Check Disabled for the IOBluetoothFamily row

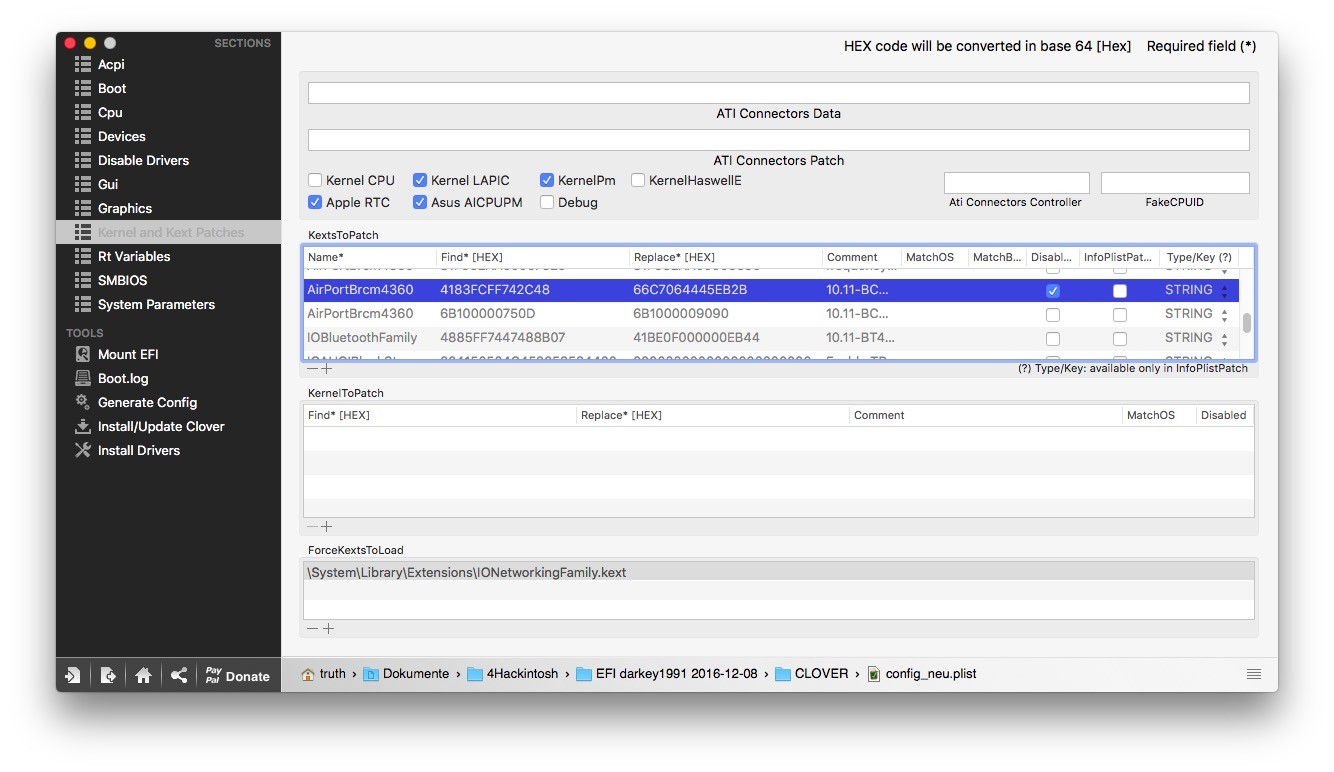pyautogui.click(x=1053, y=339)
